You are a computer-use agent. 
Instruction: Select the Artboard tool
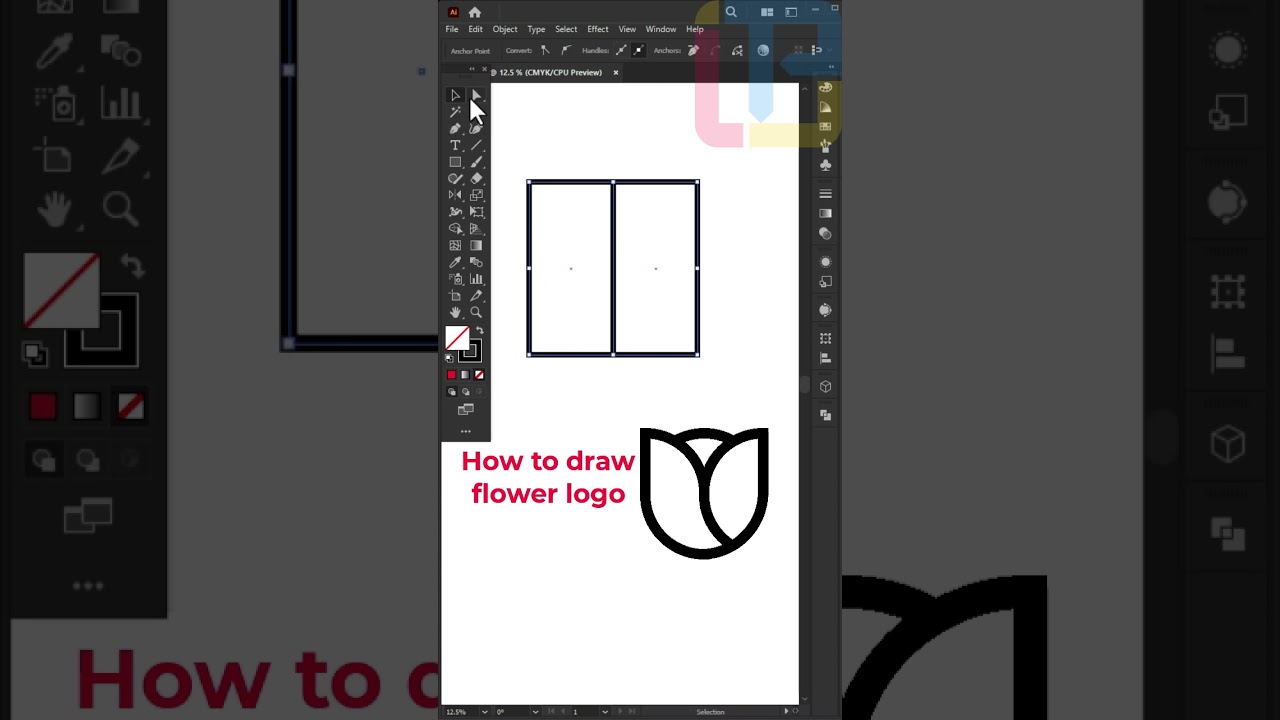(x=455, y=296)
